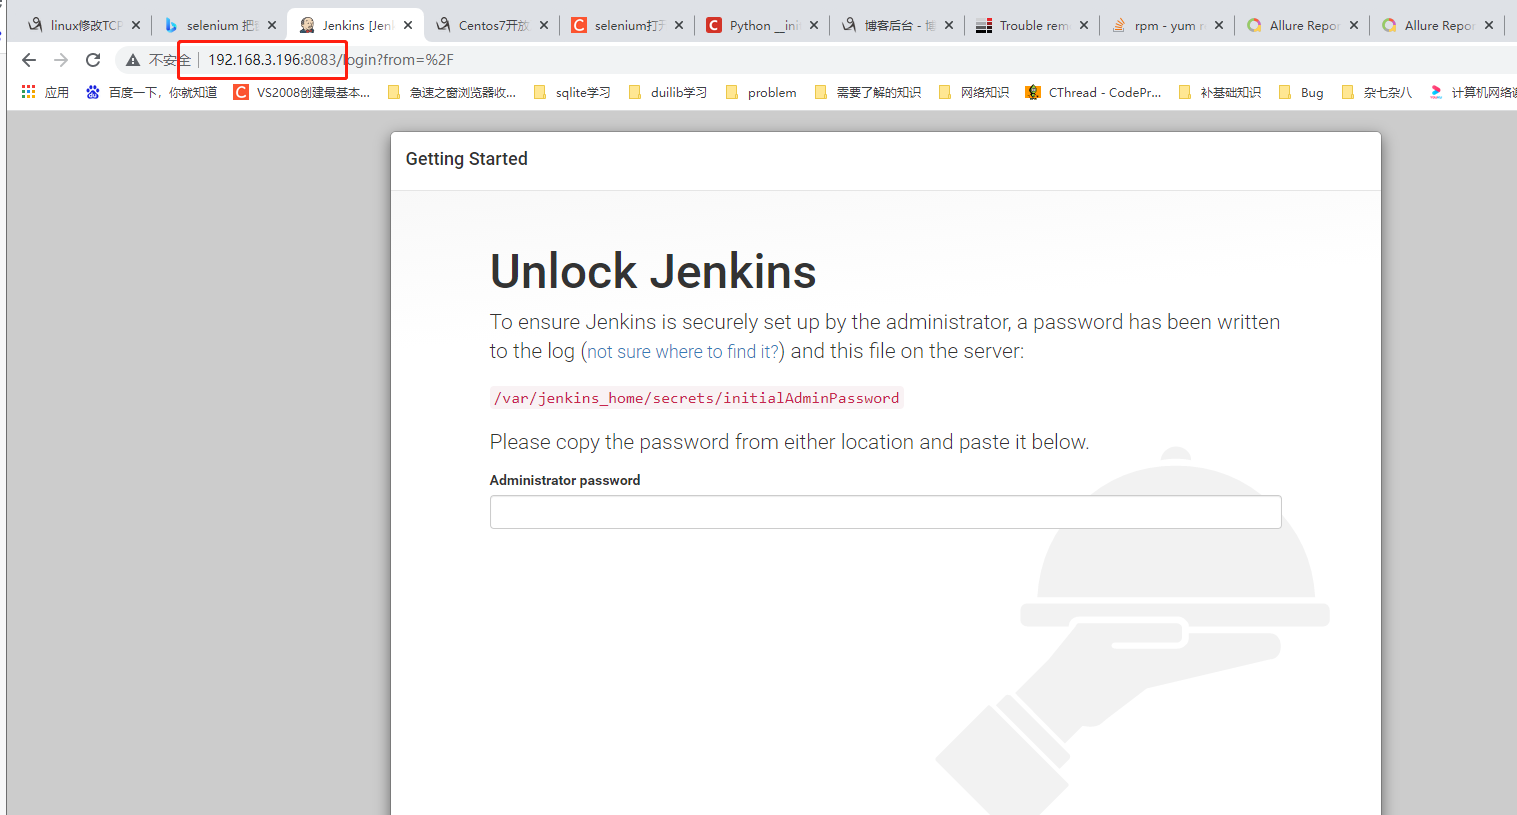Image resolution: width=1517 pixels, height=815 pixels.
Task: Close the 博客后台 tab
Action: pos(949,25)
